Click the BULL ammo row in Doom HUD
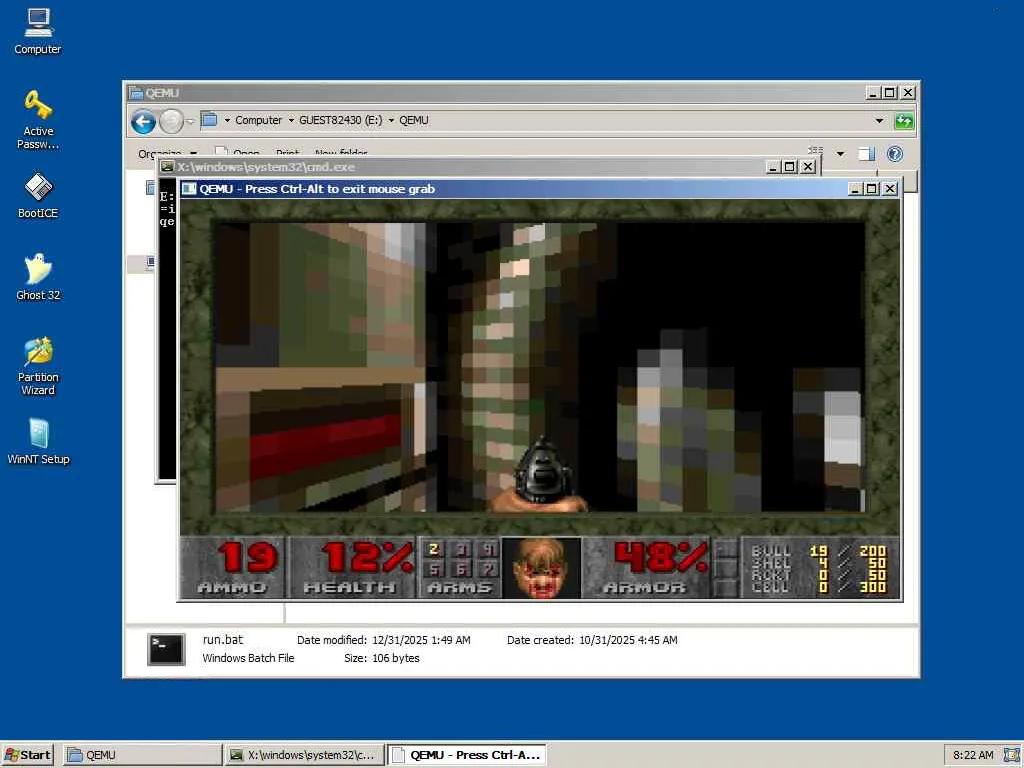This screenshot has height=768, width=1024. [818, 551]
